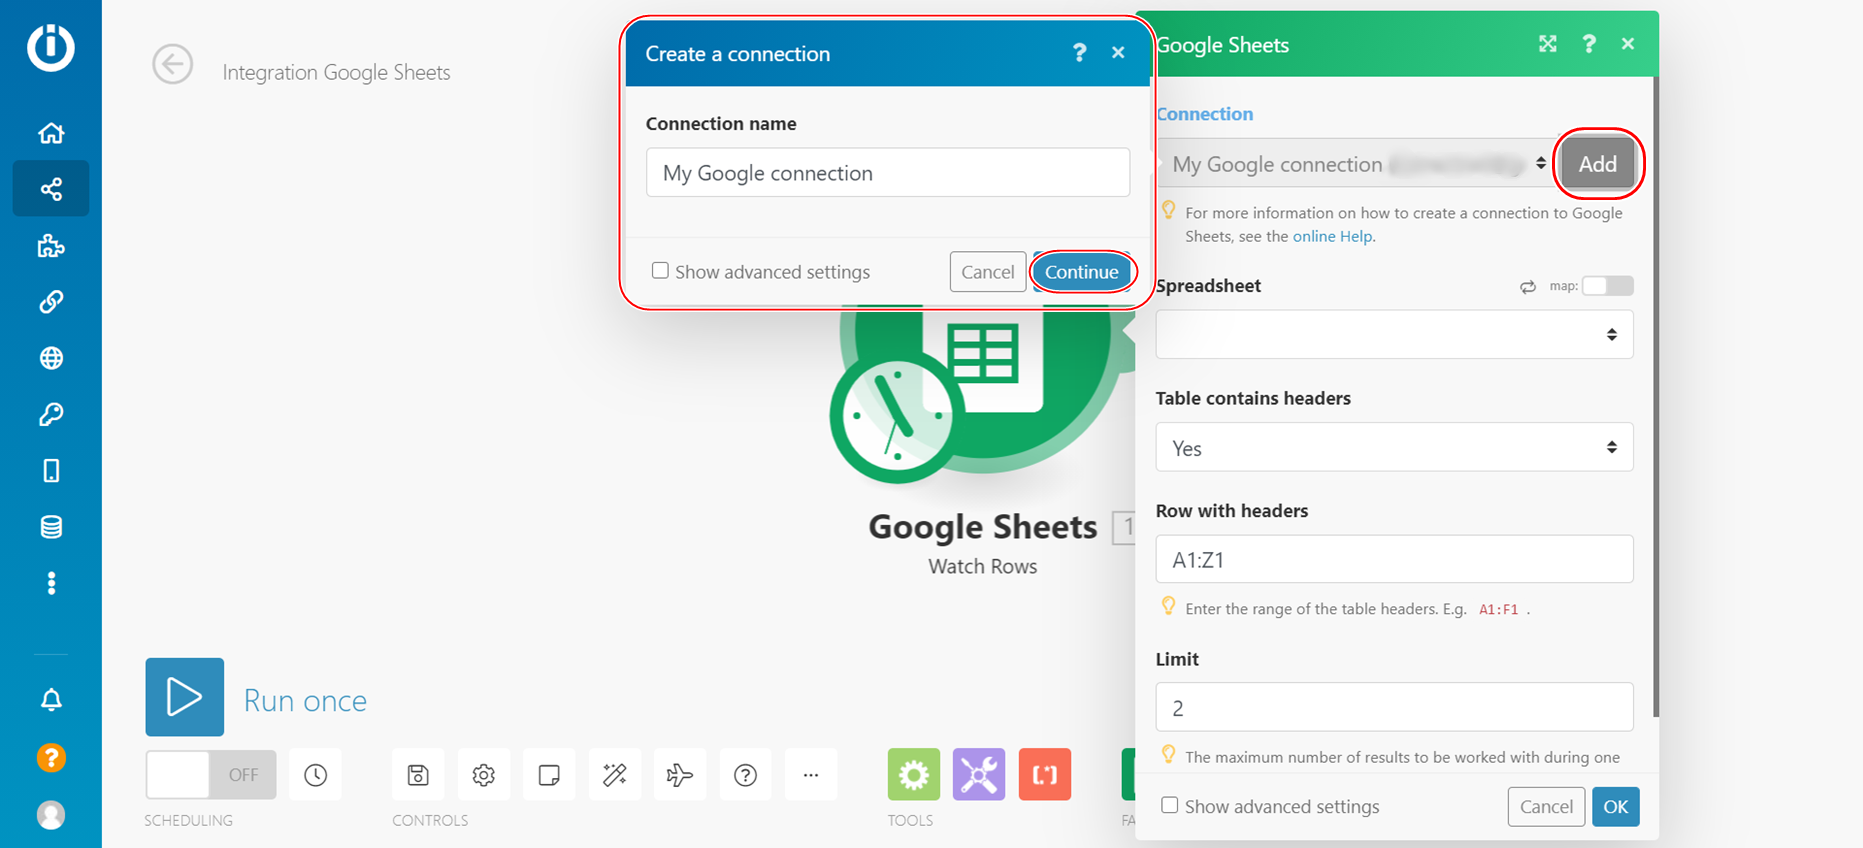The image size is (1863, 848).
Task: Enable the Spreadsheet map toggle
Action: [1607, 286]
